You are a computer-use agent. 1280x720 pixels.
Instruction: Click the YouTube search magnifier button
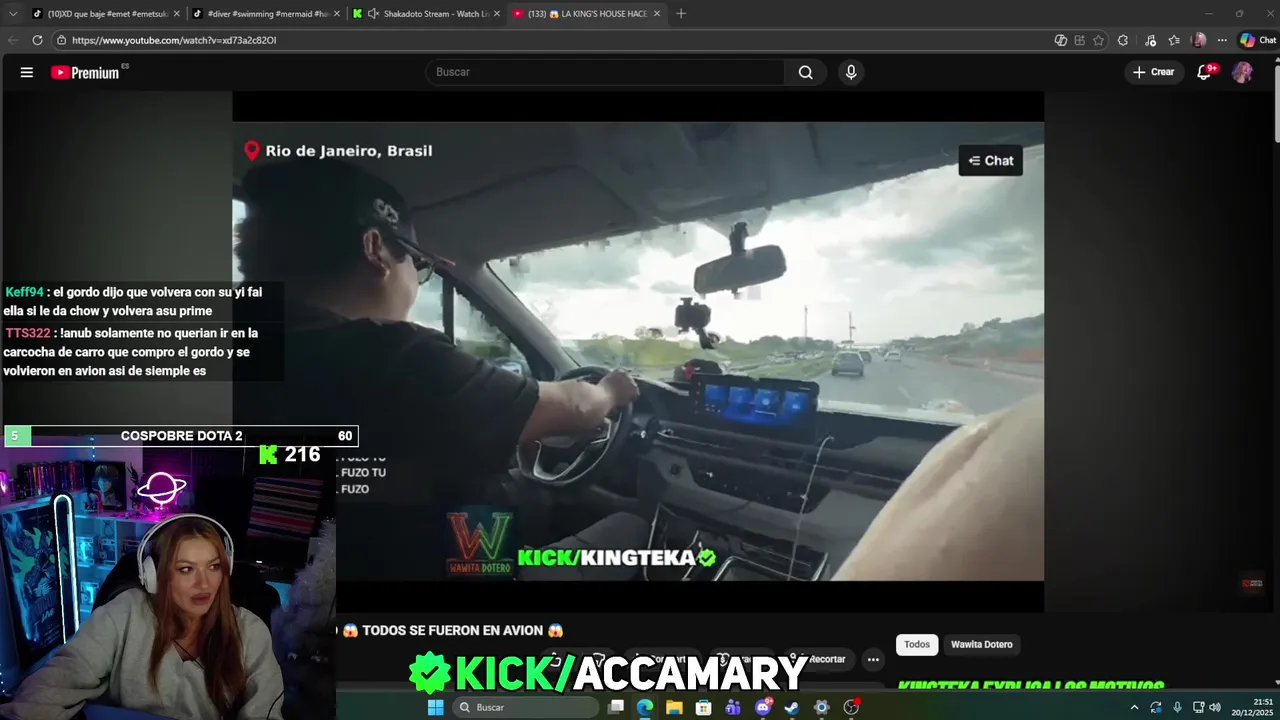(x=806, y=72)
